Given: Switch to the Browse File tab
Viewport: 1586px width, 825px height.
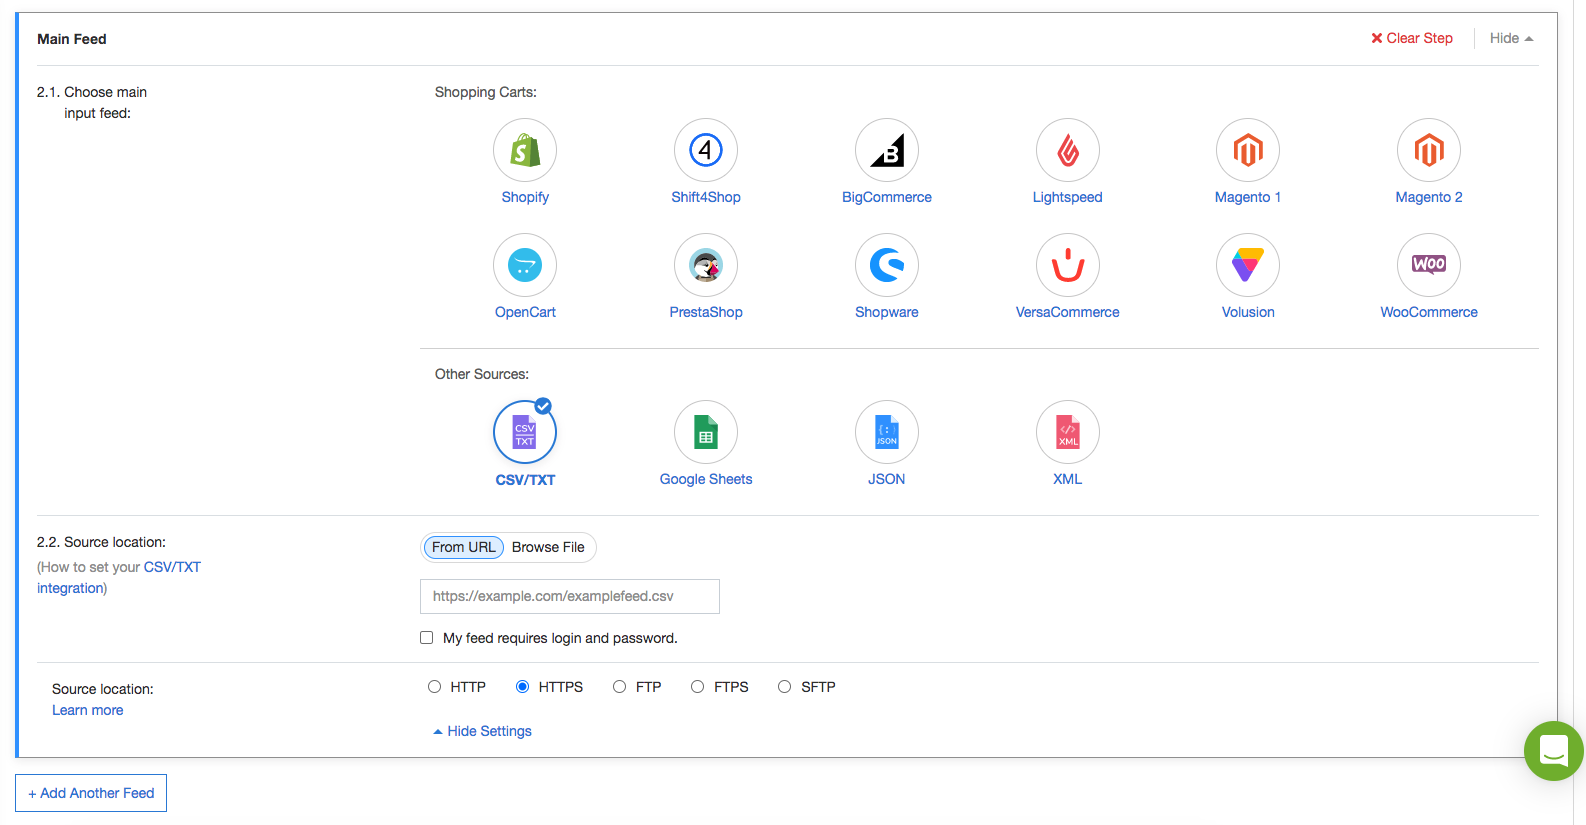Looking at the screenshot, I should 548,547.
